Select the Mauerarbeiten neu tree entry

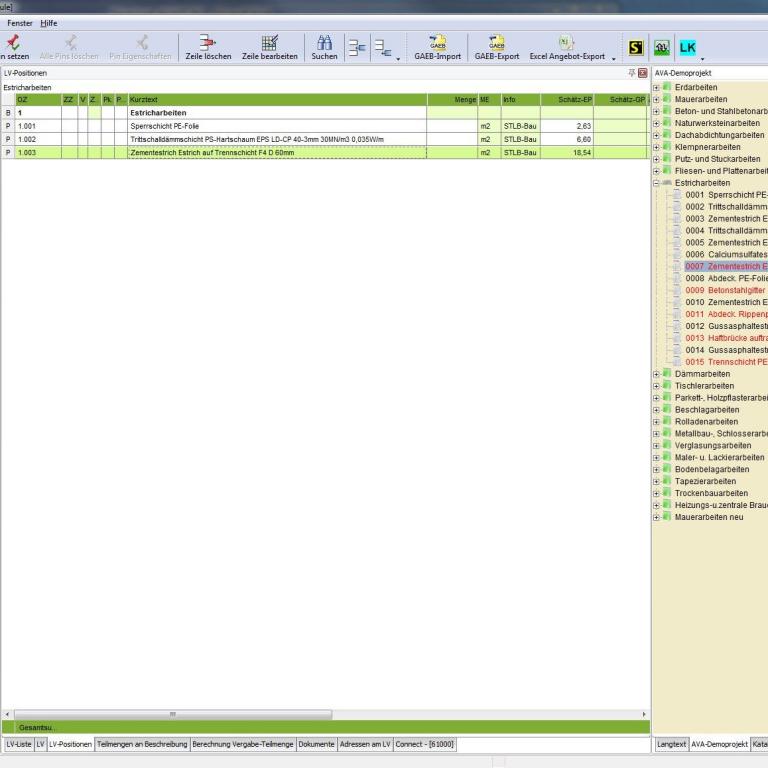(x=709, y=517)
